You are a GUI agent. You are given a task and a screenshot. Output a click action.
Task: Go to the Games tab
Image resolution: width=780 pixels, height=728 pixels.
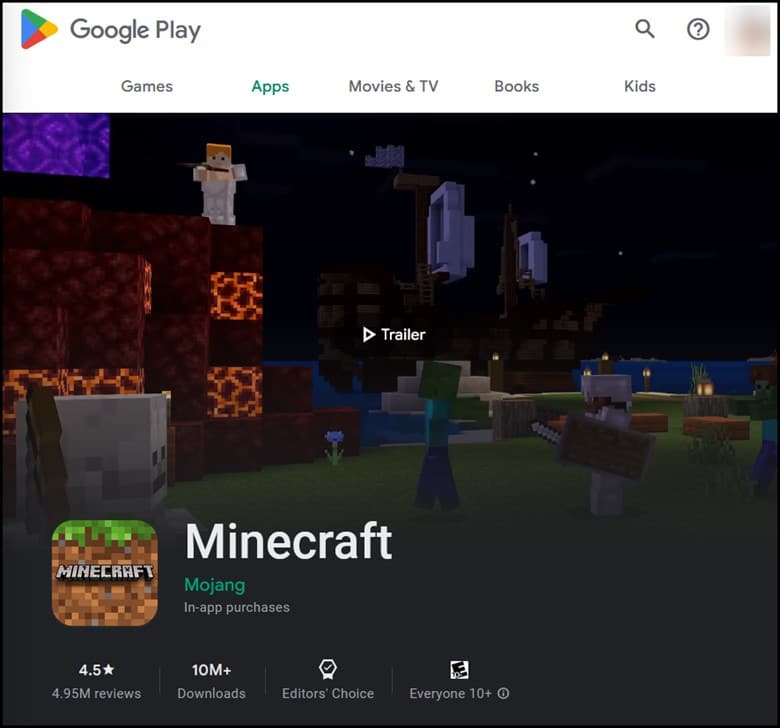[x=147, y=86]
